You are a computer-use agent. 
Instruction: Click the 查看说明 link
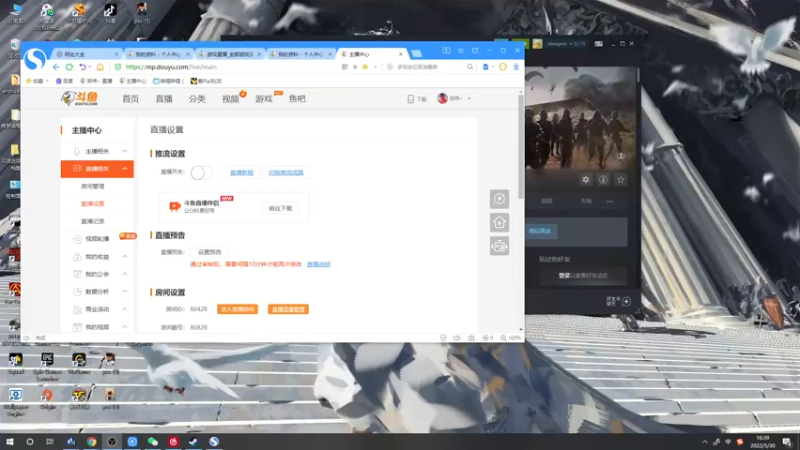coord(319,264)
